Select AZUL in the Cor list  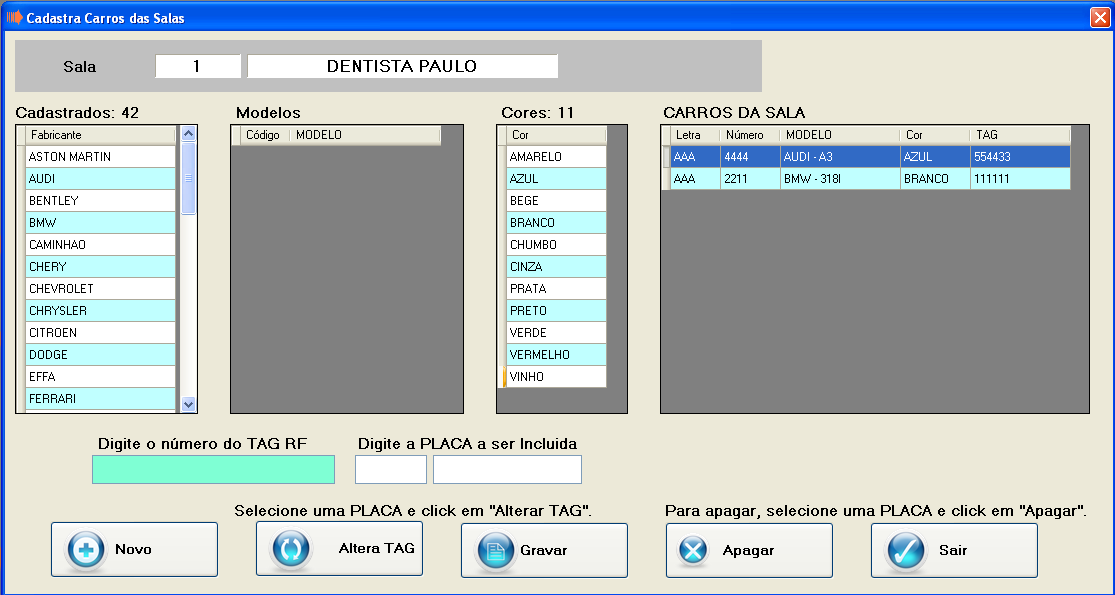[x=556, y=178]
